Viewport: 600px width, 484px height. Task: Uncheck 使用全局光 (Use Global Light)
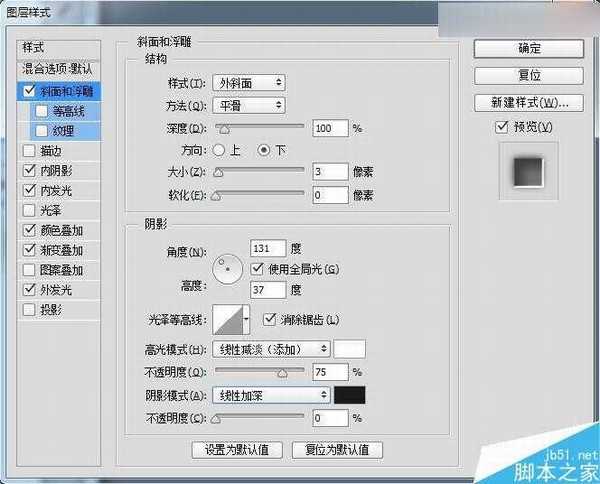pos(258,269)
